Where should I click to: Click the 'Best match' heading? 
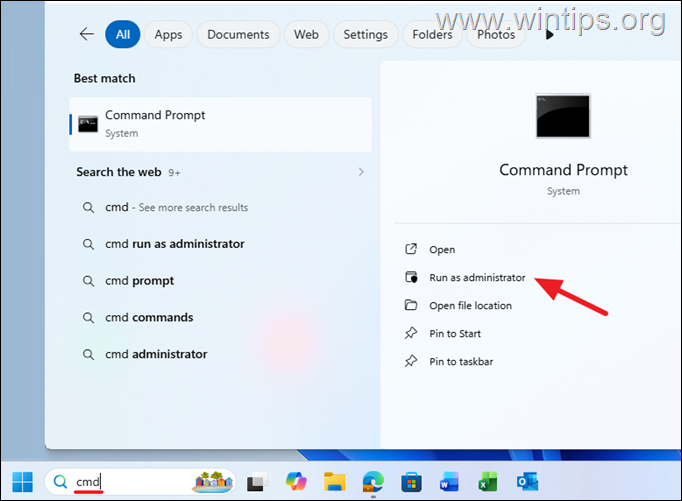pyautogui.click(x=104, y=78)
